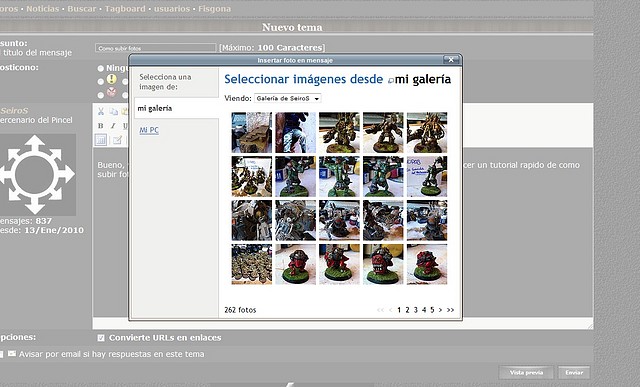
Task: Go to gallery page 5
Action: 432,310
